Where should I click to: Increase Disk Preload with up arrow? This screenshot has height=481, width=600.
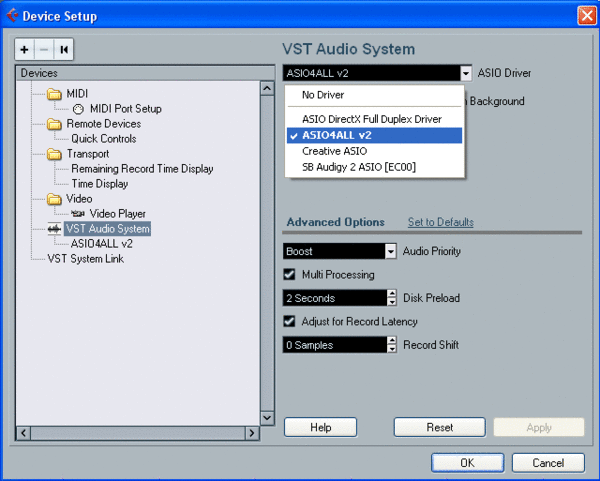pos(392,294)
